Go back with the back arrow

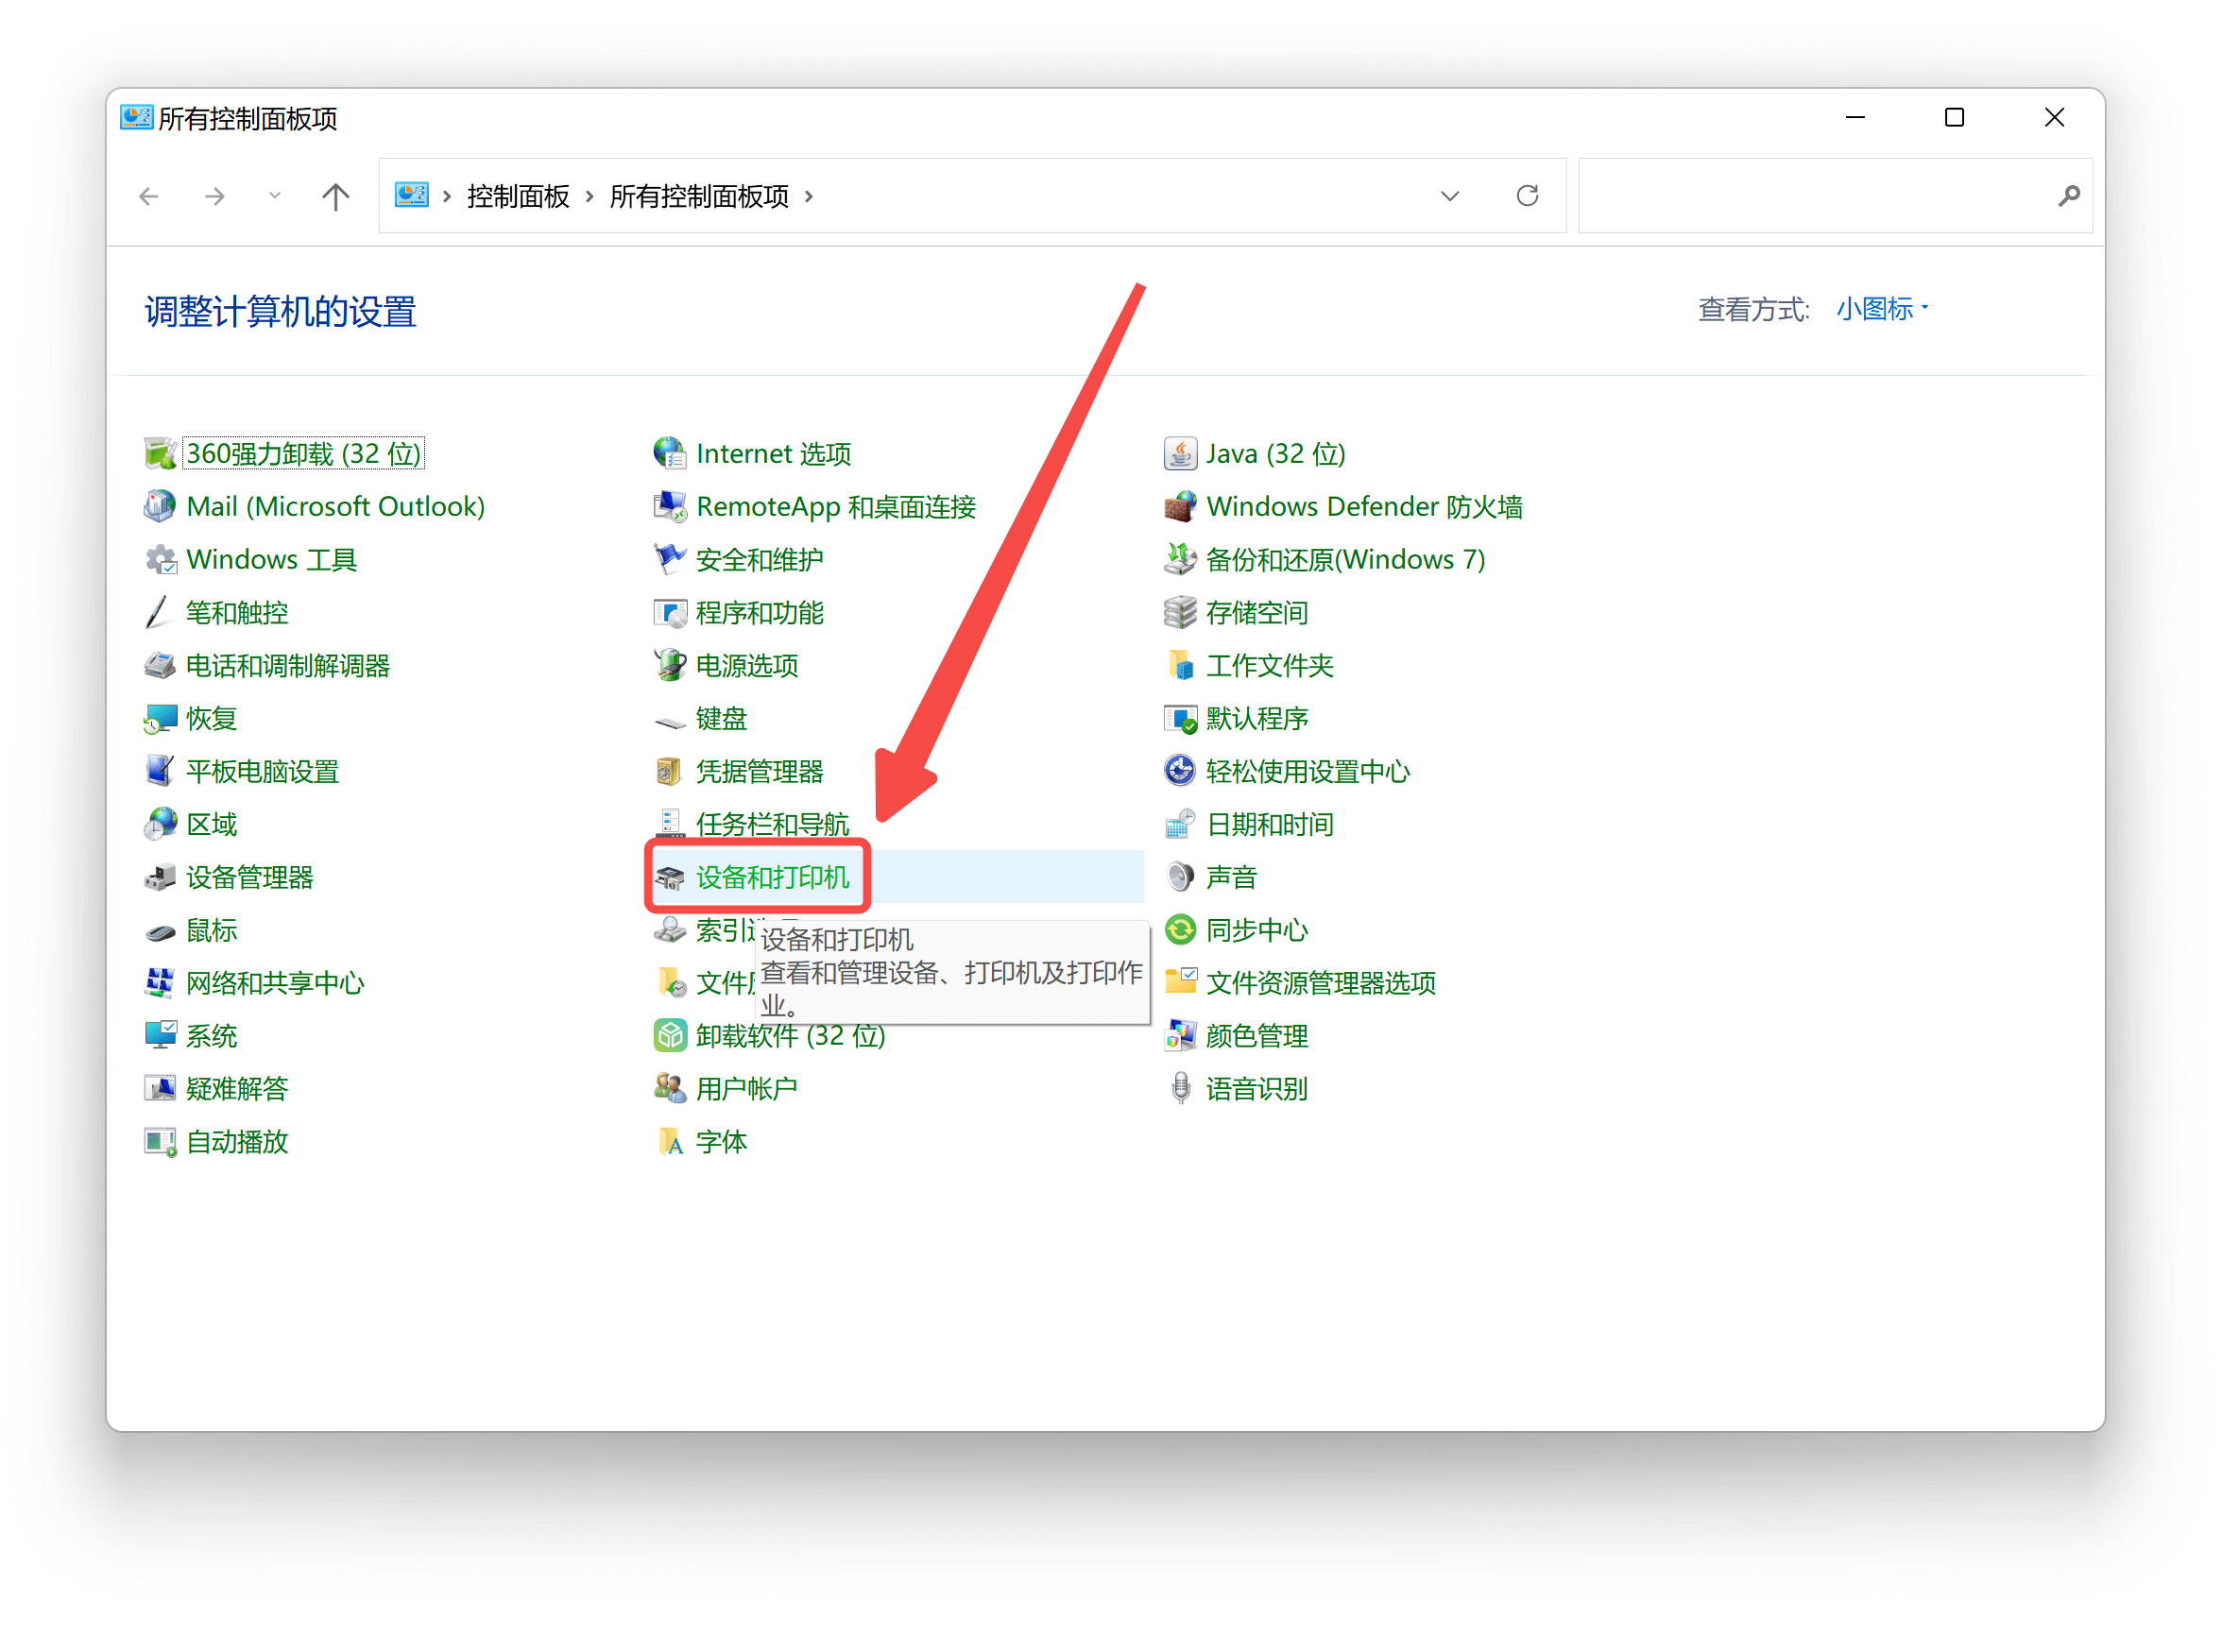point(149,196)
